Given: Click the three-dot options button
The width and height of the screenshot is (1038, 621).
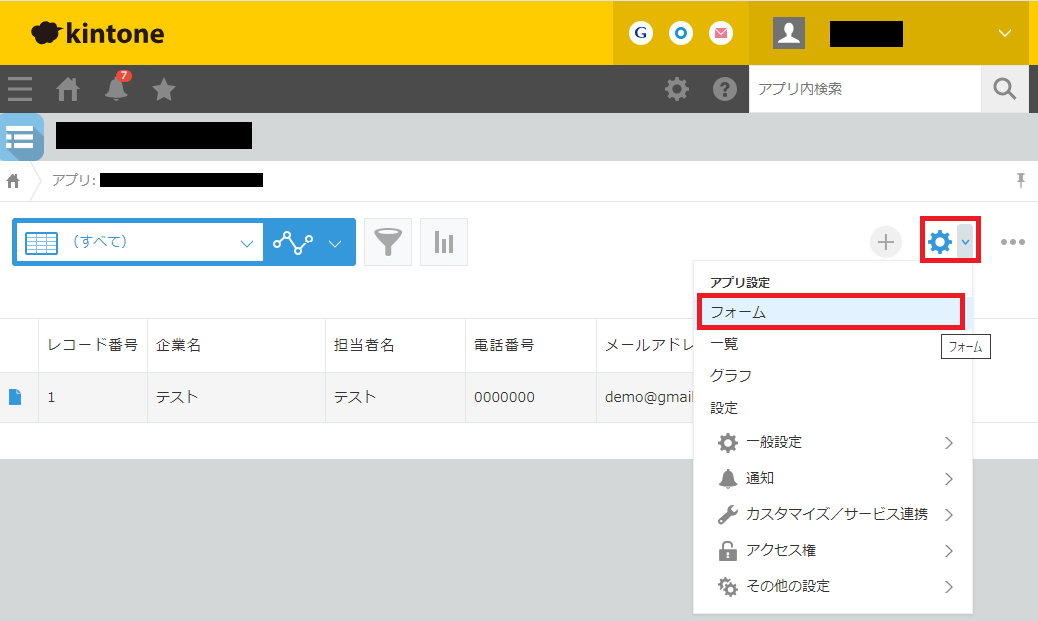Looking at the screenshot, I should pos(1012,242).
